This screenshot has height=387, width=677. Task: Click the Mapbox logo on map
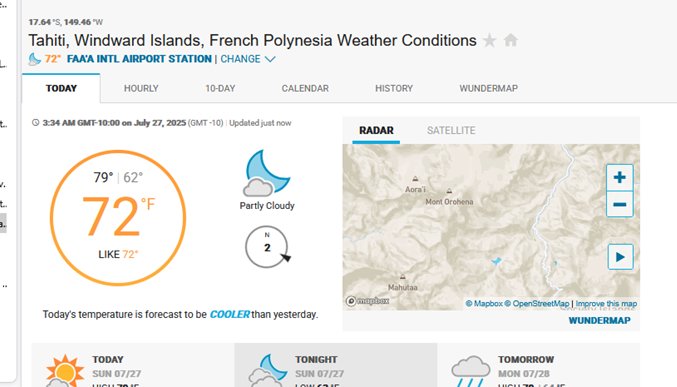367,301
